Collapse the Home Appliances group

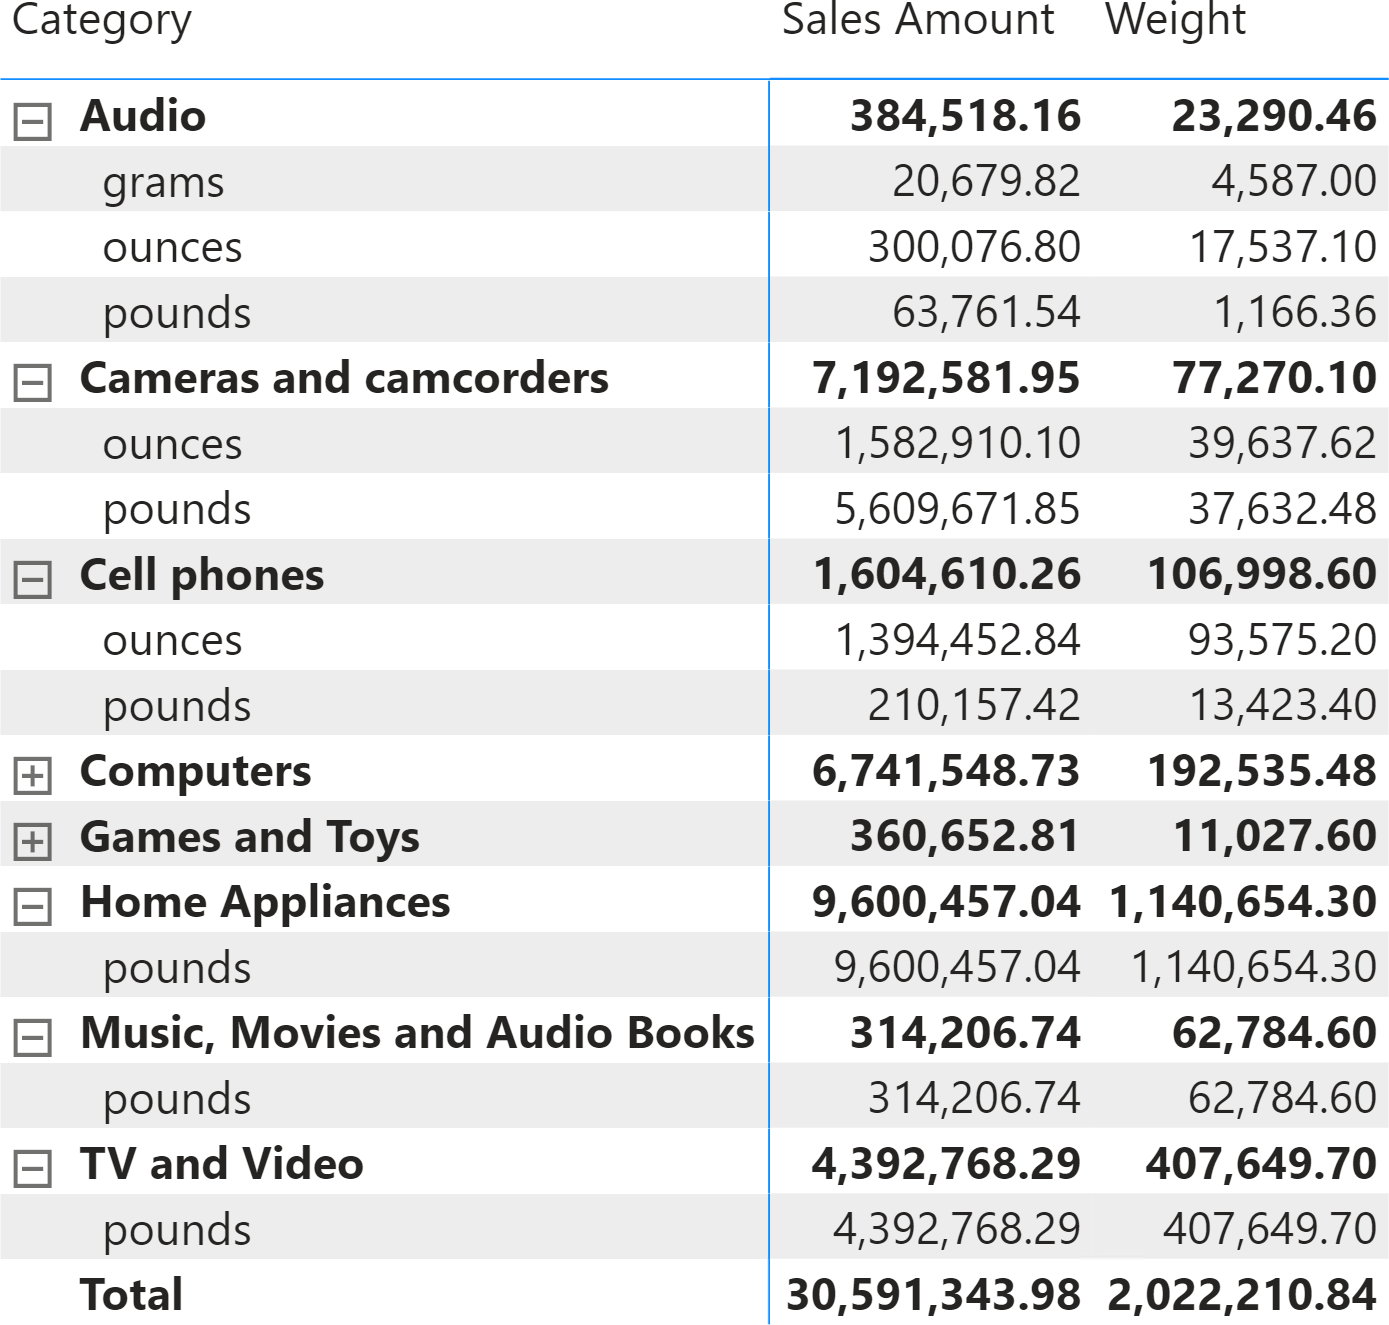[x=32, y=907]
